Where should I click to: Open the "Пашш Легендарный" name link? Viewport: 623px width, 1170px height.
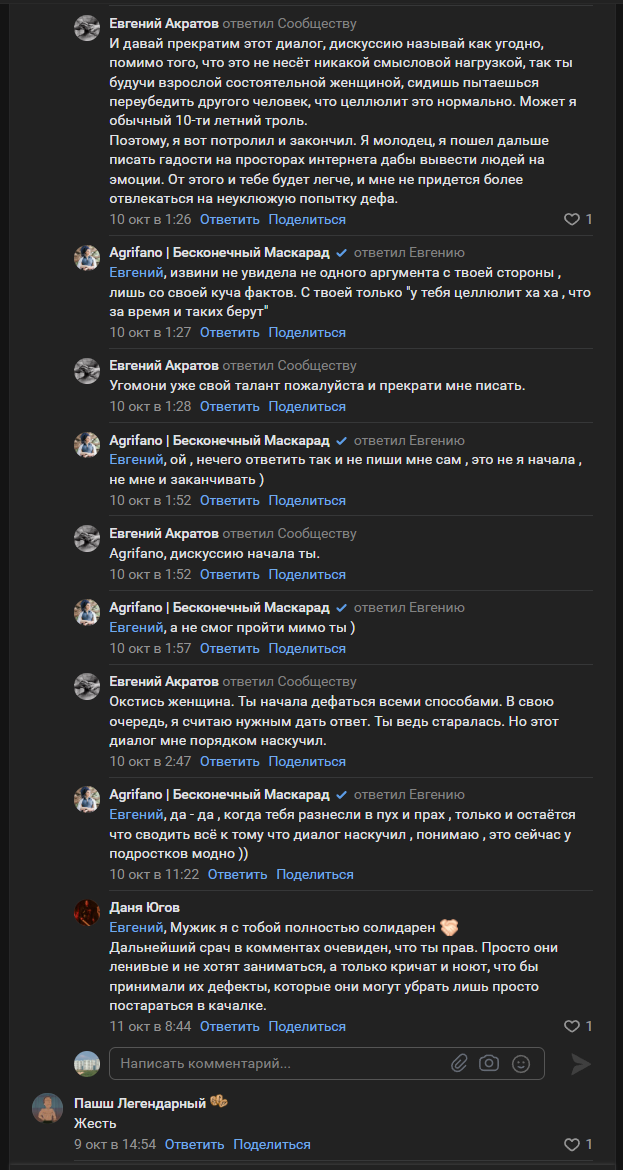(x=140, y=1103)
